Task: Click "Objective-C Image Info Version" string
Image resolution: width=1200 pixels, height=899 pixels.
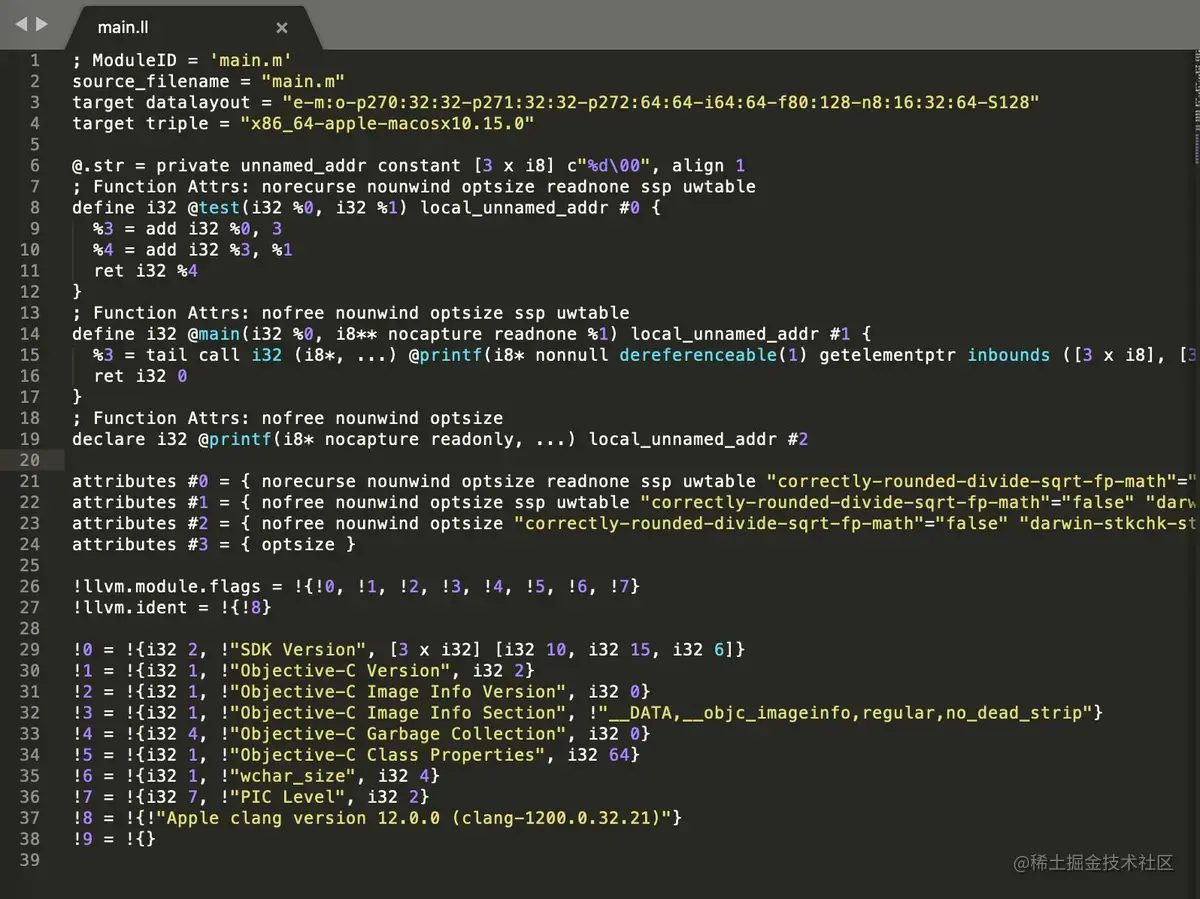Action: (398, 692)
